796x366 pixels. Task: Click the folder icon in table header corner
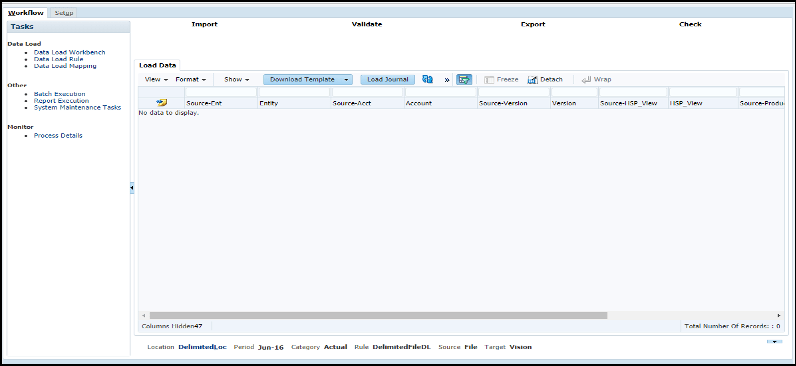pyautogui.click(x=162, y=103)
